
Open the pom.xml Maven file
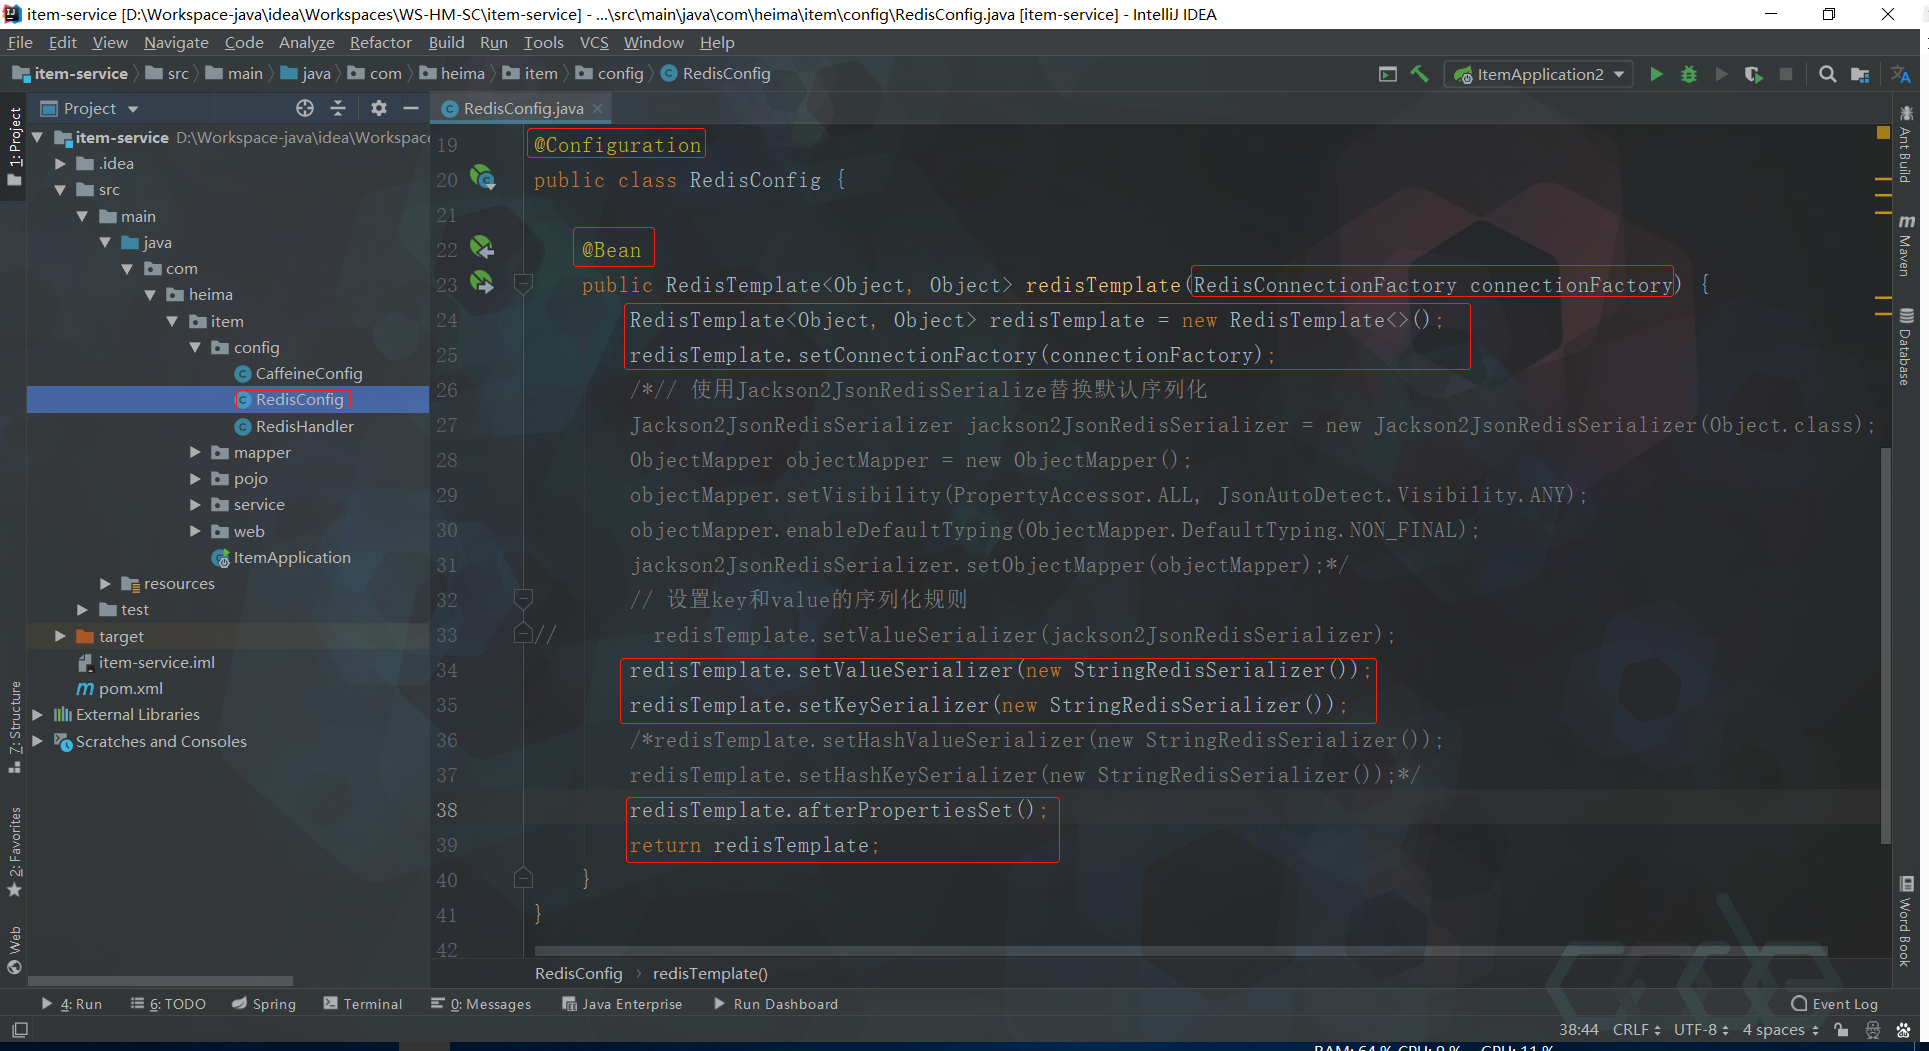[x=130, y=688]
